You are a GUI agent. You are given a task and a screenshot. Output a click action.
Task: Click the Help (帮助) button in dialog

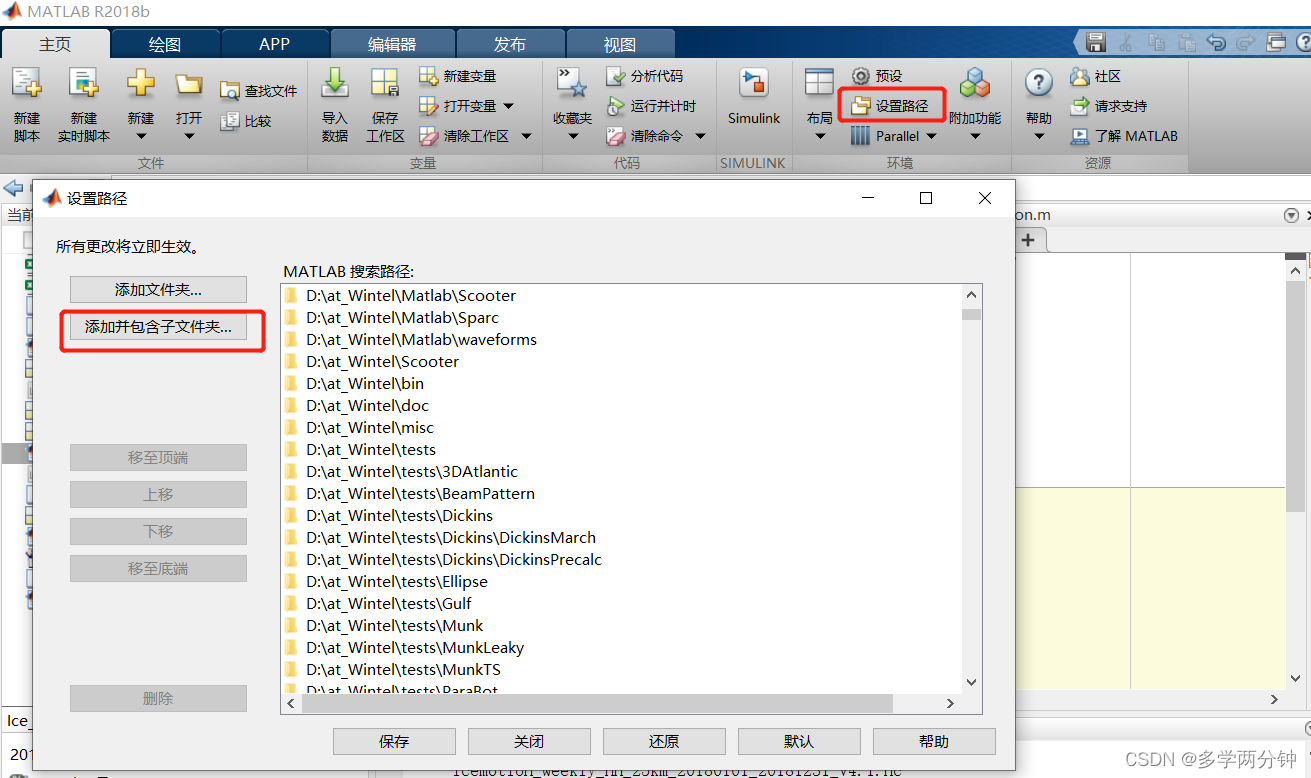coord(934,741)
